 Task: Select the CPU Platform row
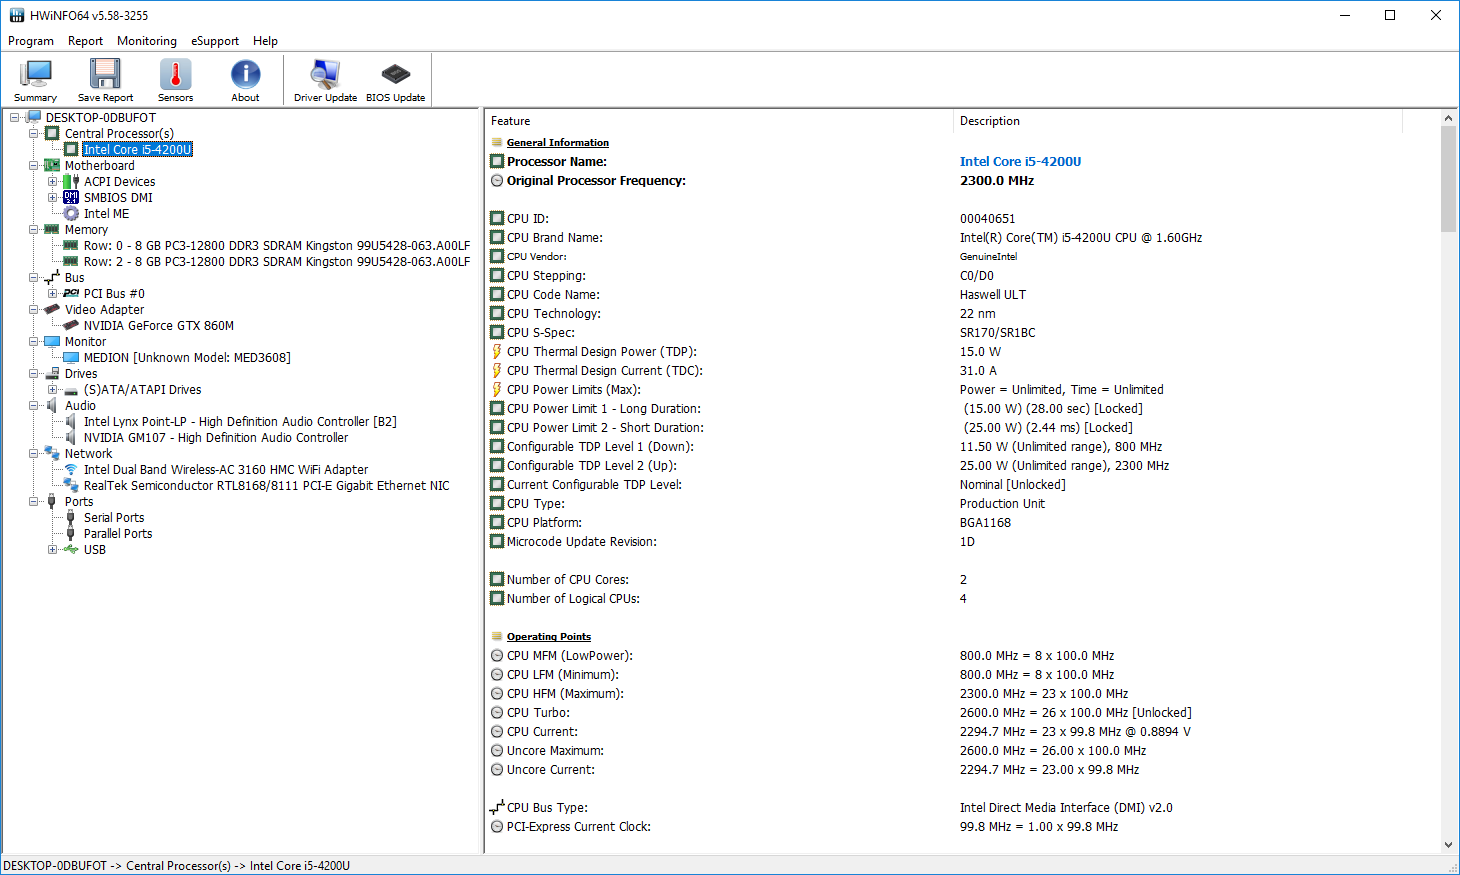pos(962,523)
